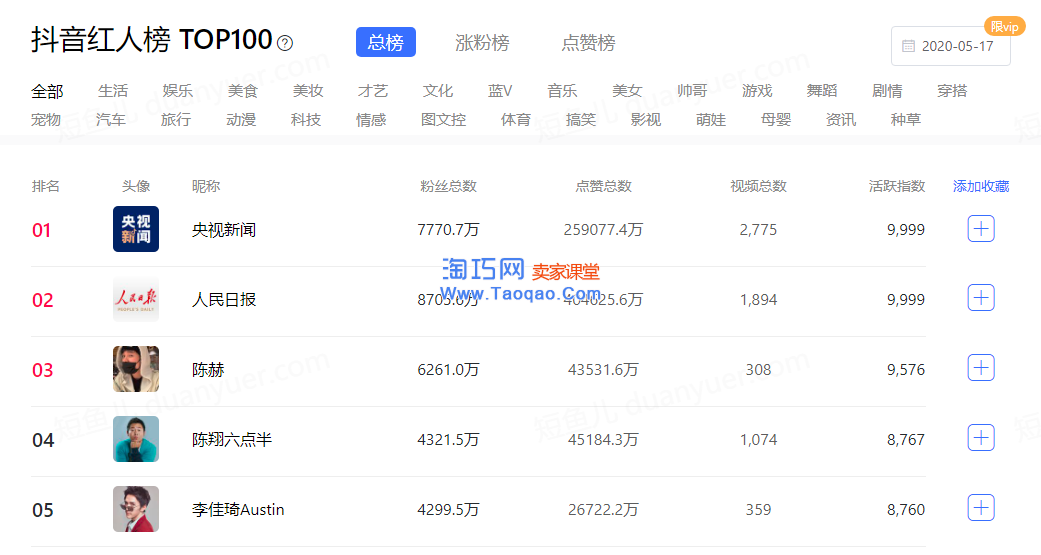Filter by 穿搭 category
The image size is (1041, 555).
coord(952,91)
